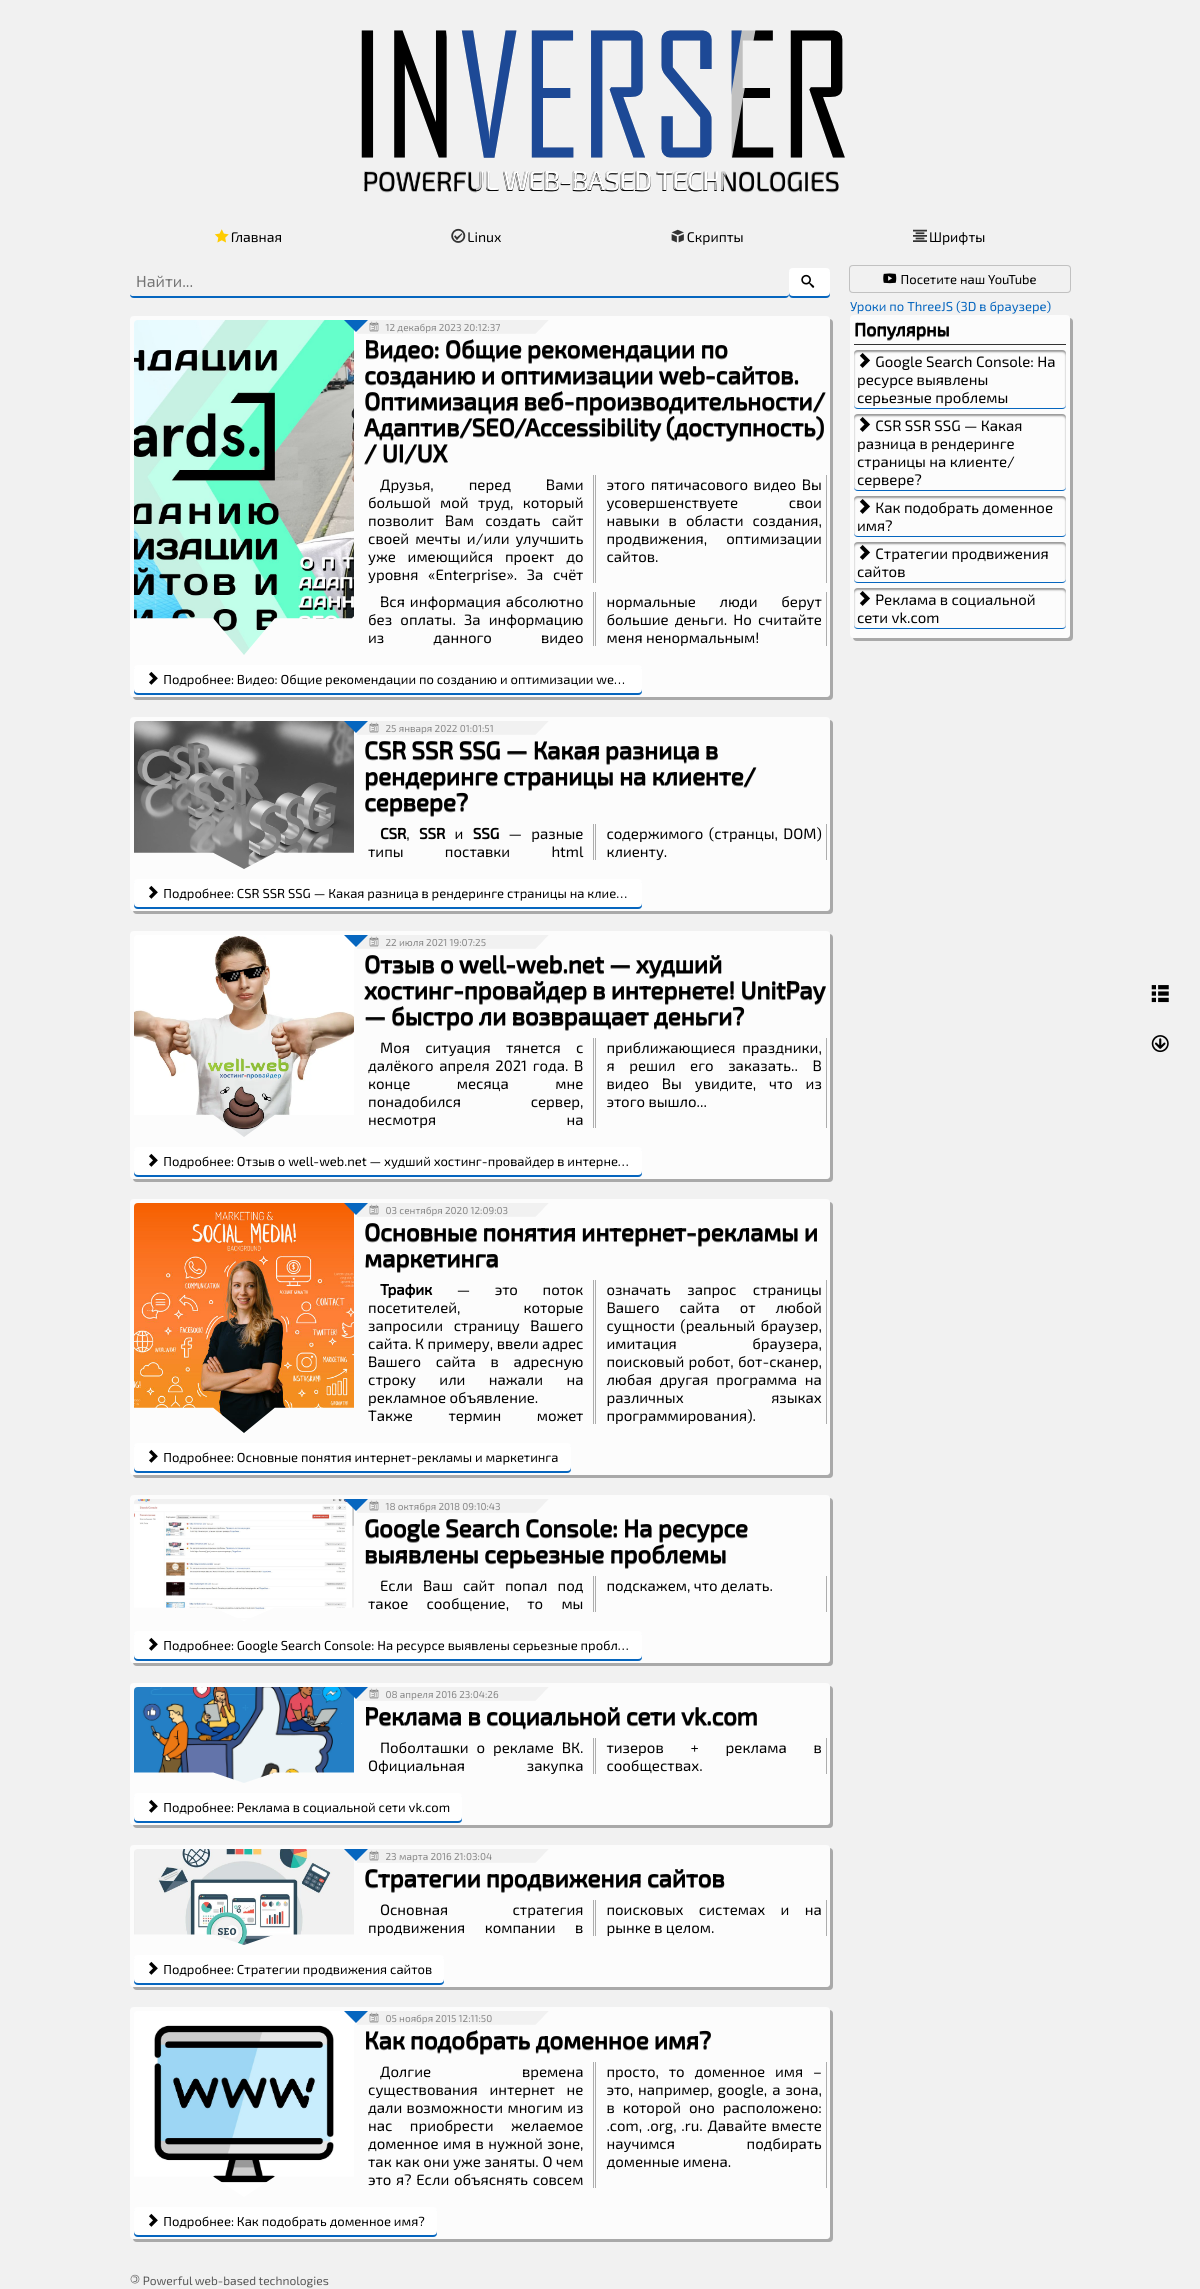Open article title Как подобрать доменное имя?
This screenshot has width=1200, height=2289.
(538, 2041)
